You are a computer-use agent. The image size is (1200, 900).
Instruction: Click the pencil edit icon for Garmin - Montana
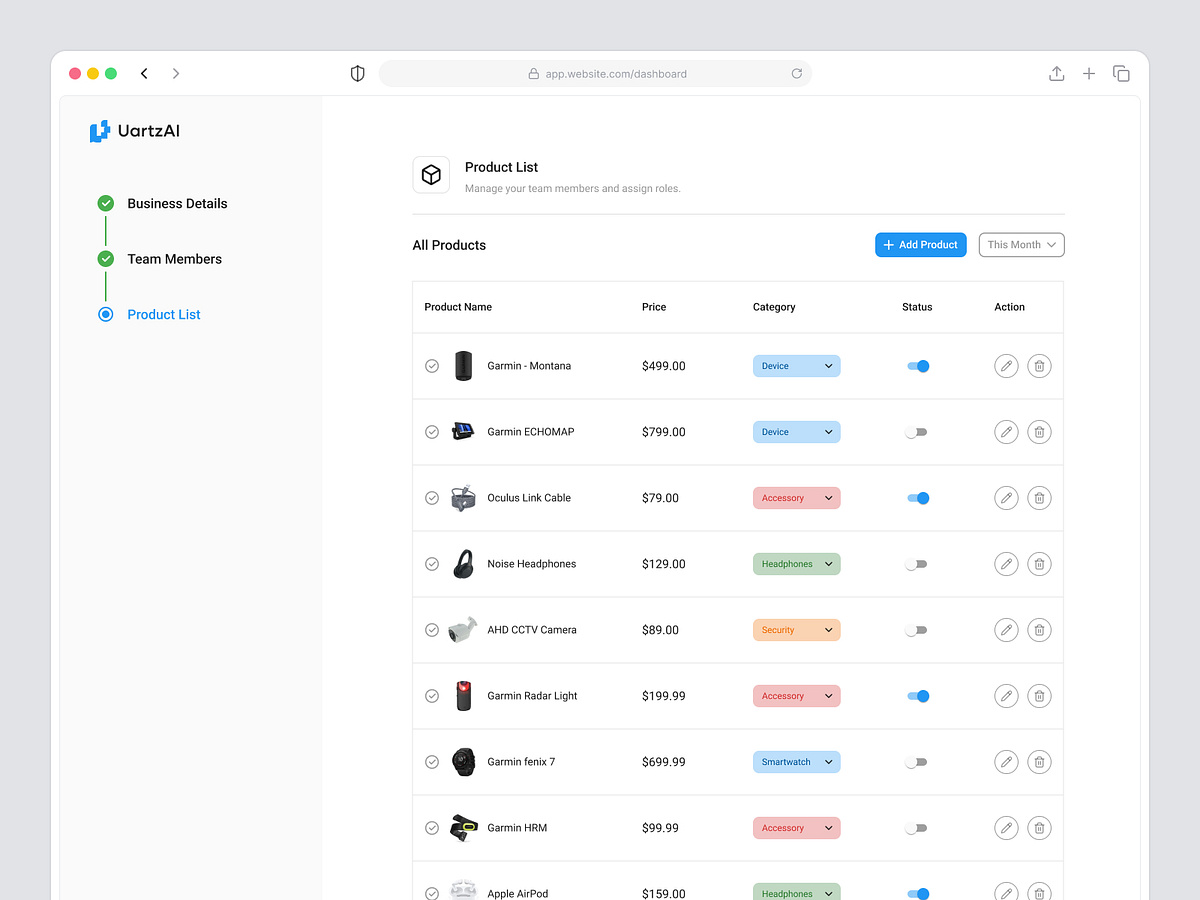(1006, 366)
